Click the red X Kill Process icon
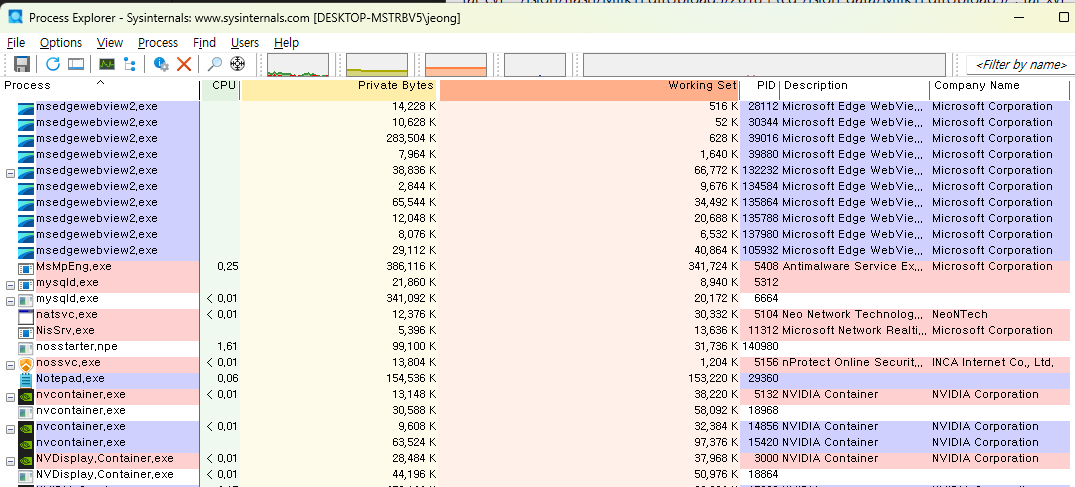Image resolution: width=1075 pixels, height=487 pixels. [x=183, y=64]
